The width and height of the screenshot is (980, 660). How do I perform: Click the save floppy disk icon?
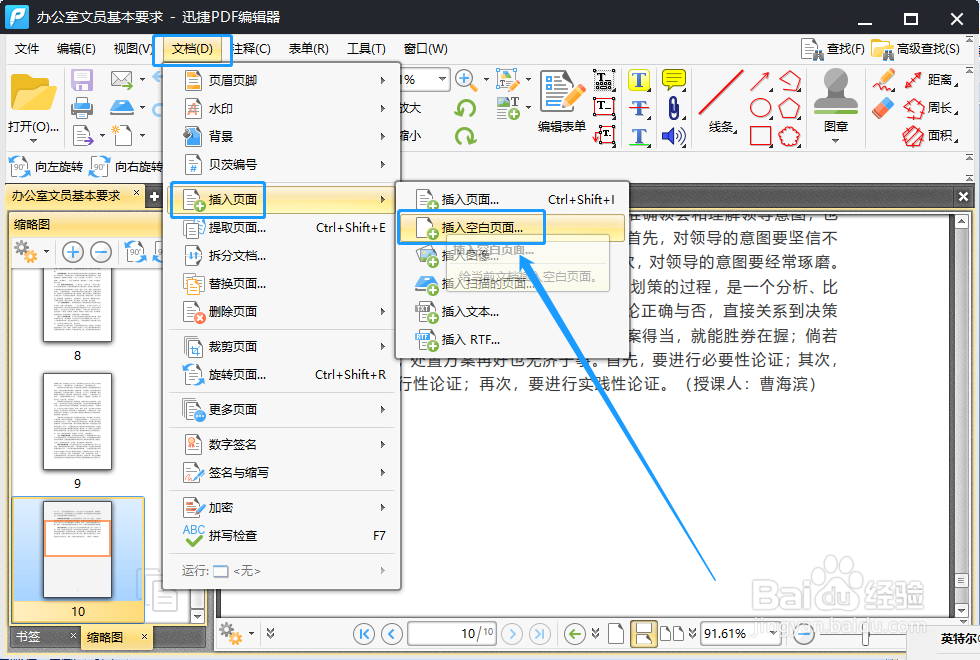(x=82, y=80)
